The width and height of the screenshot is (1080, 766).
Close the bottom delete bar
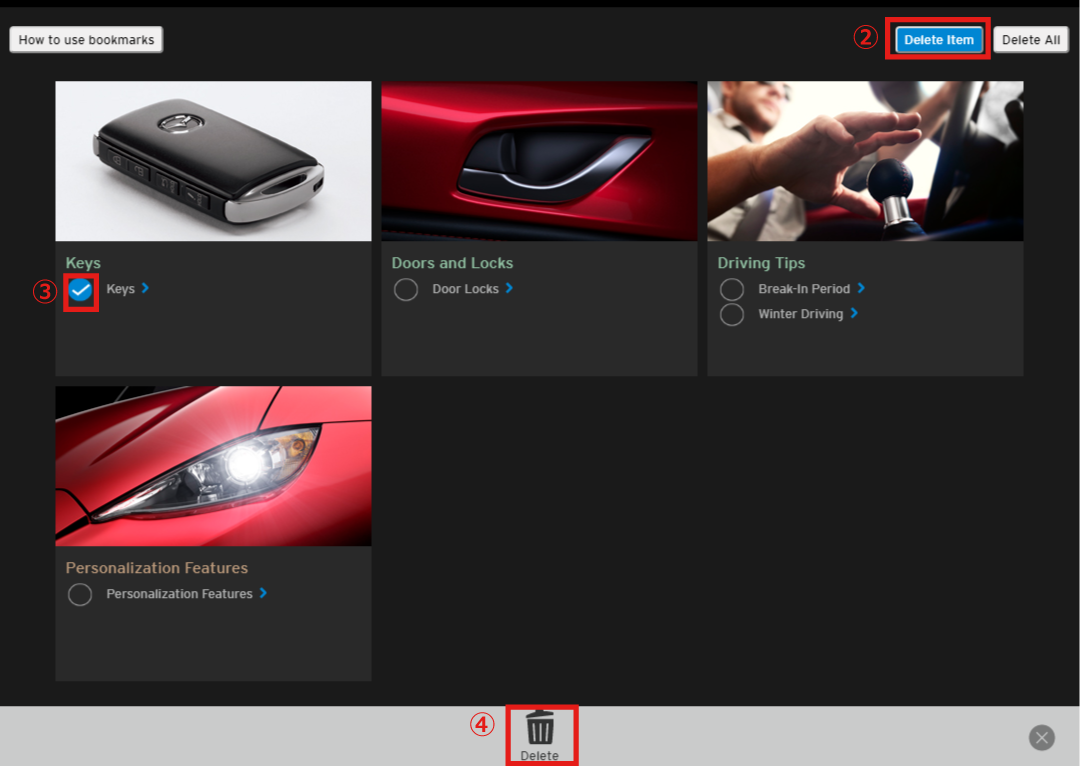pyautogui.click(x=1042, y=738)
